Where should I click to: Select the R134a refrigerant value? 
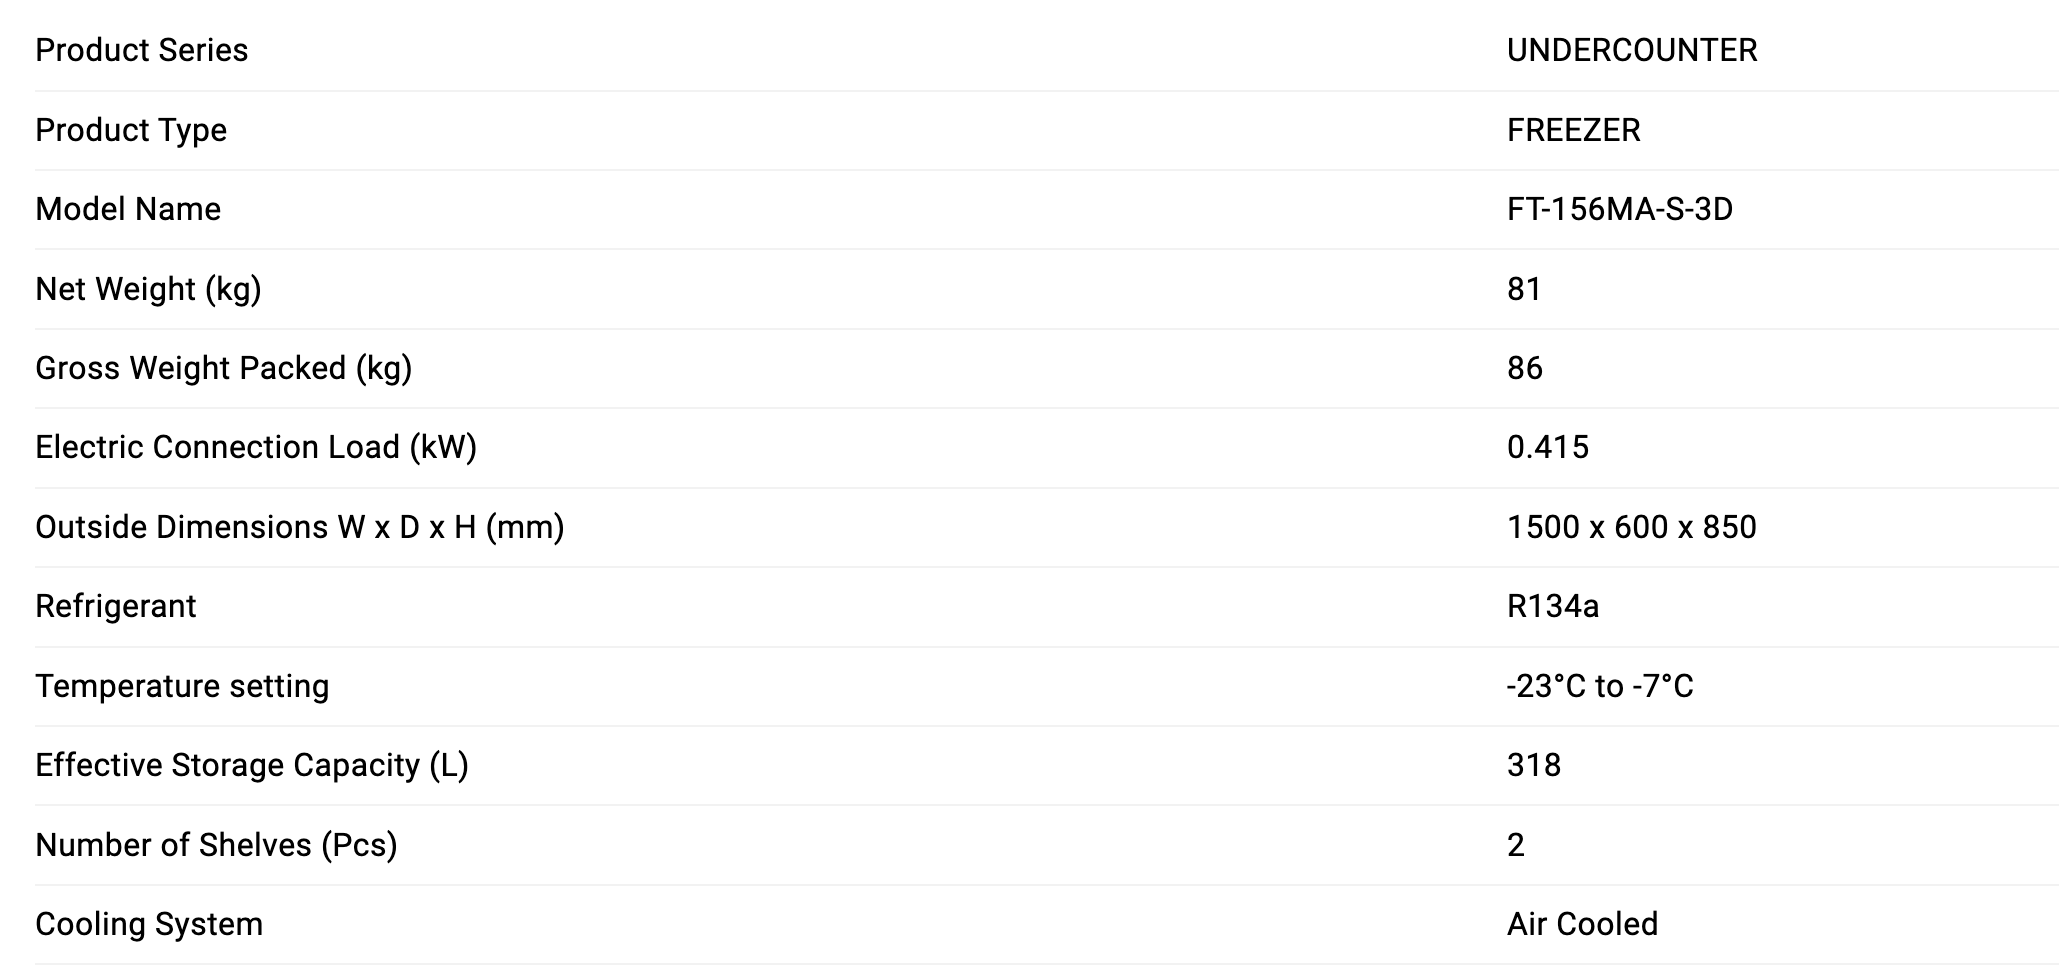pos(1552,606)
